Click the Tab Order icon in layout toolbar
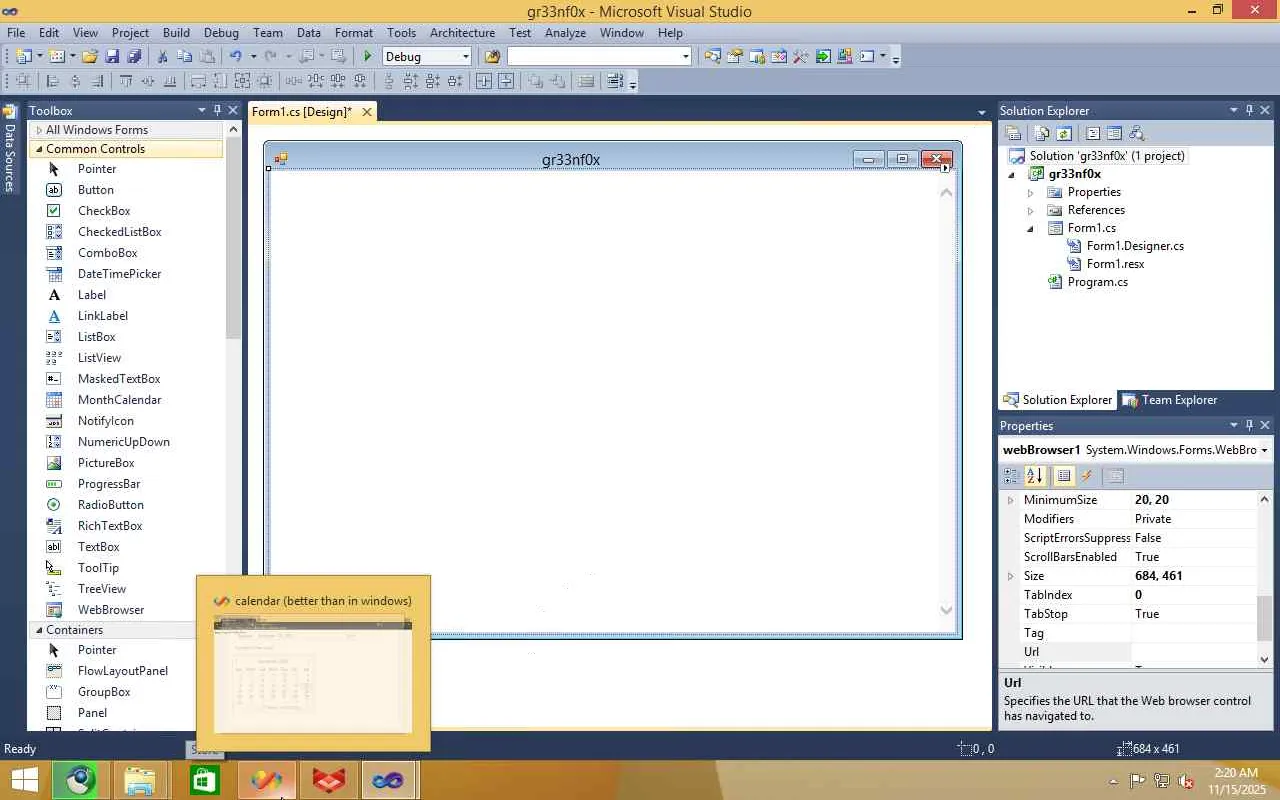Viewport: 1280px width, 800px height. pyautogui.click(x=615, y=82)
